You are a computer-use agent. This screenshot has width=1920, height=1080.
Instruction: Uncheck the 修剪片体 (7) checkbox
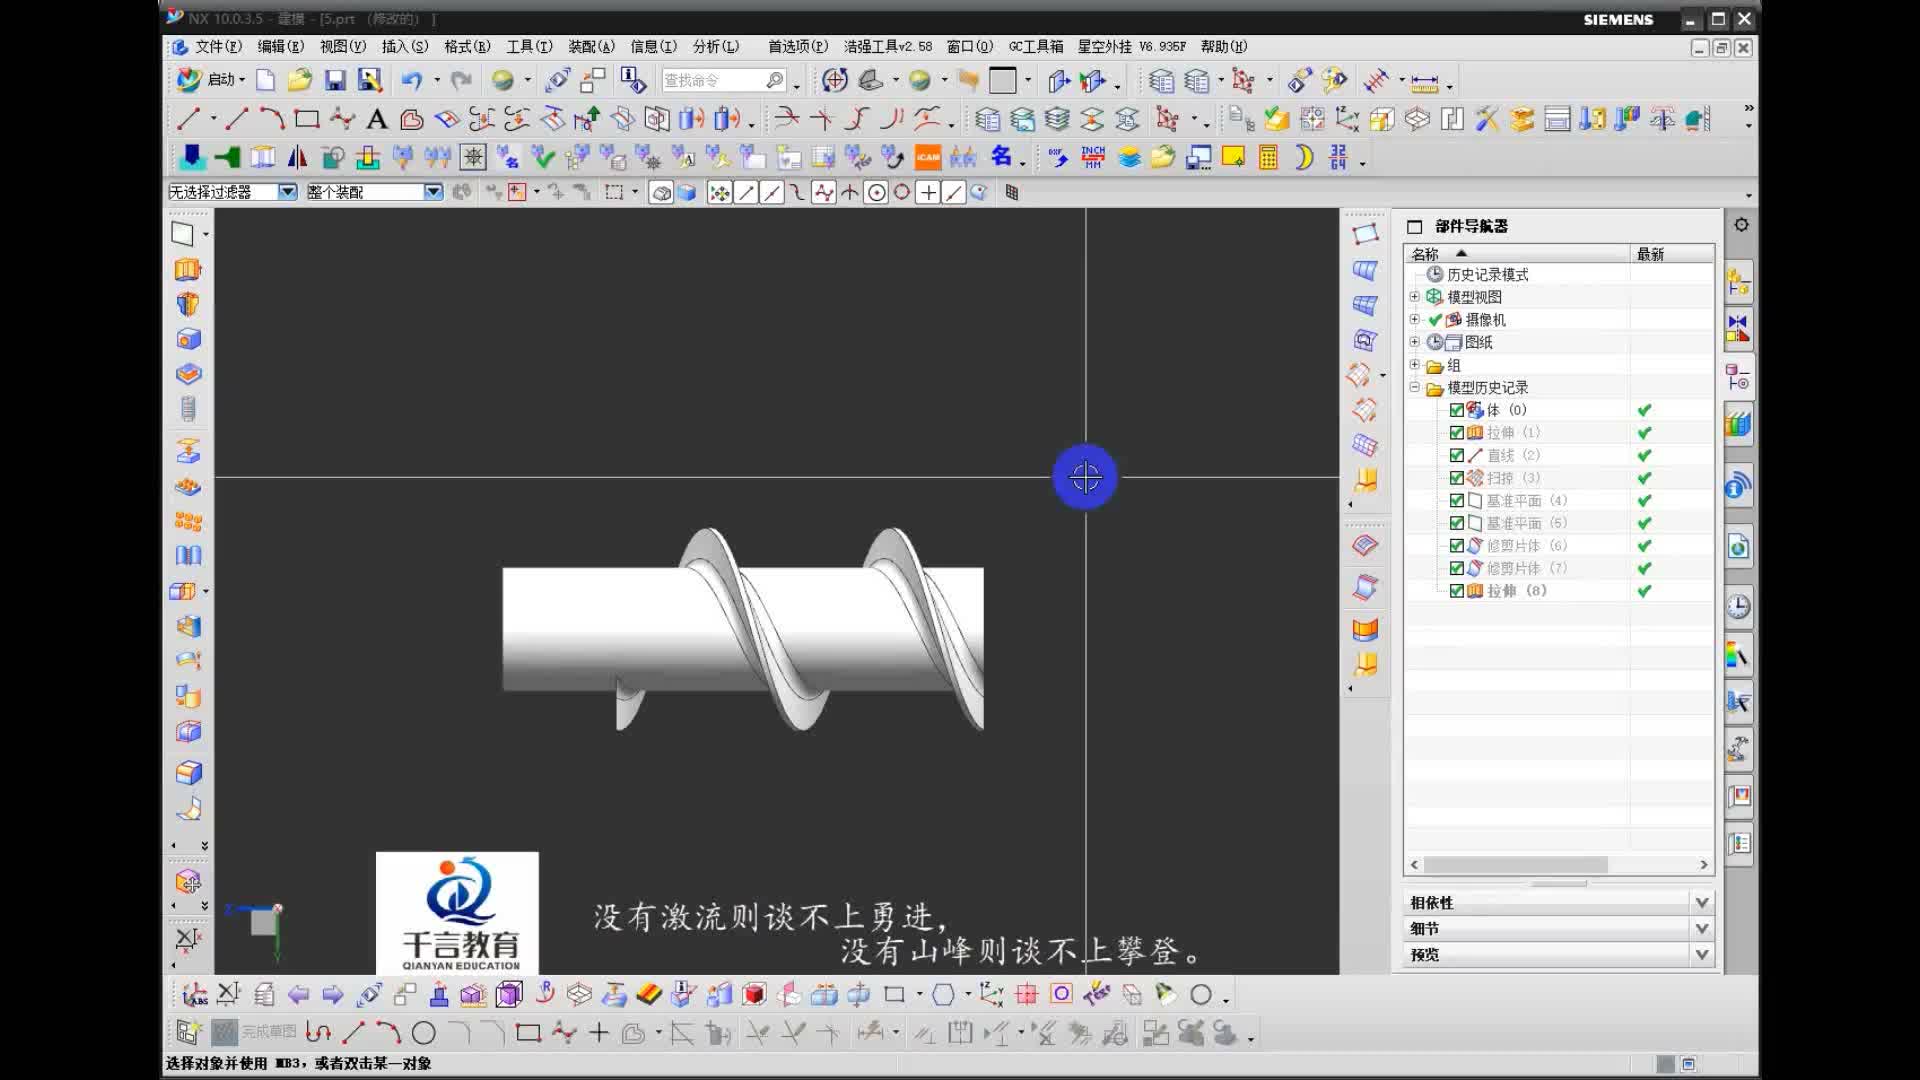pyautogui.click(x=1457, y=568)
